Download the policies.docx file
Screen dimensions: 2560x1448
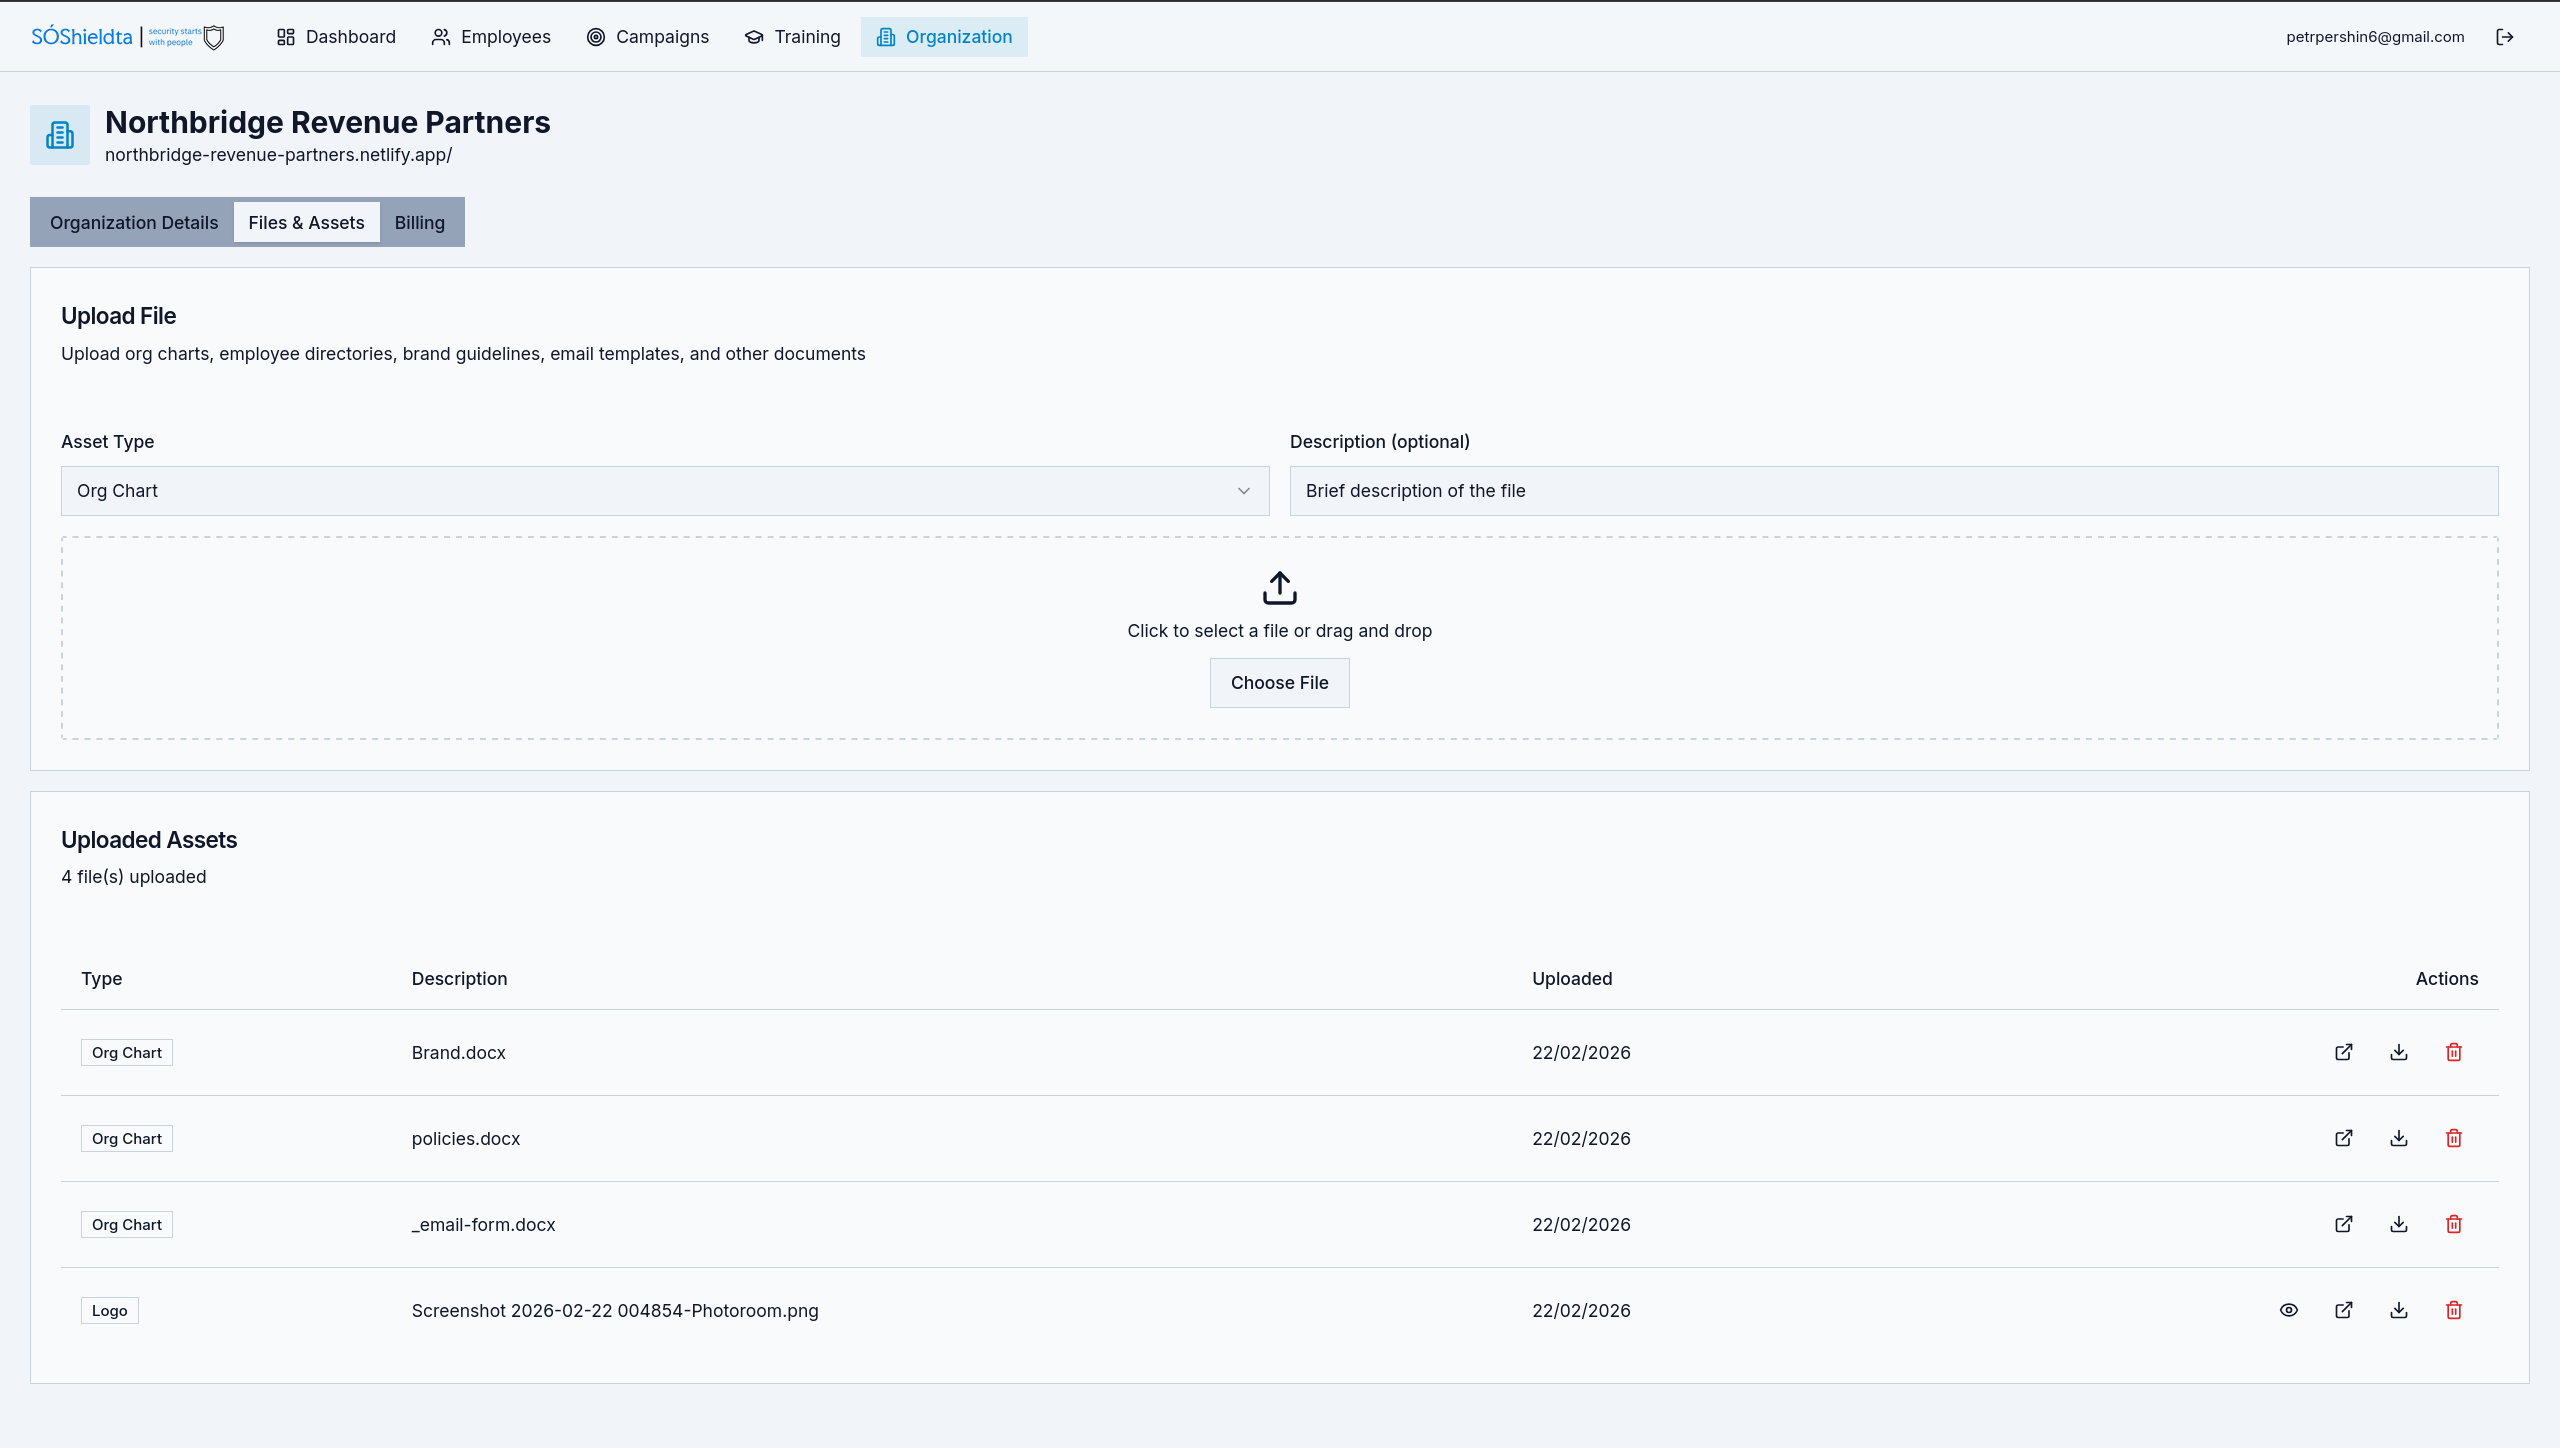2398,1138
